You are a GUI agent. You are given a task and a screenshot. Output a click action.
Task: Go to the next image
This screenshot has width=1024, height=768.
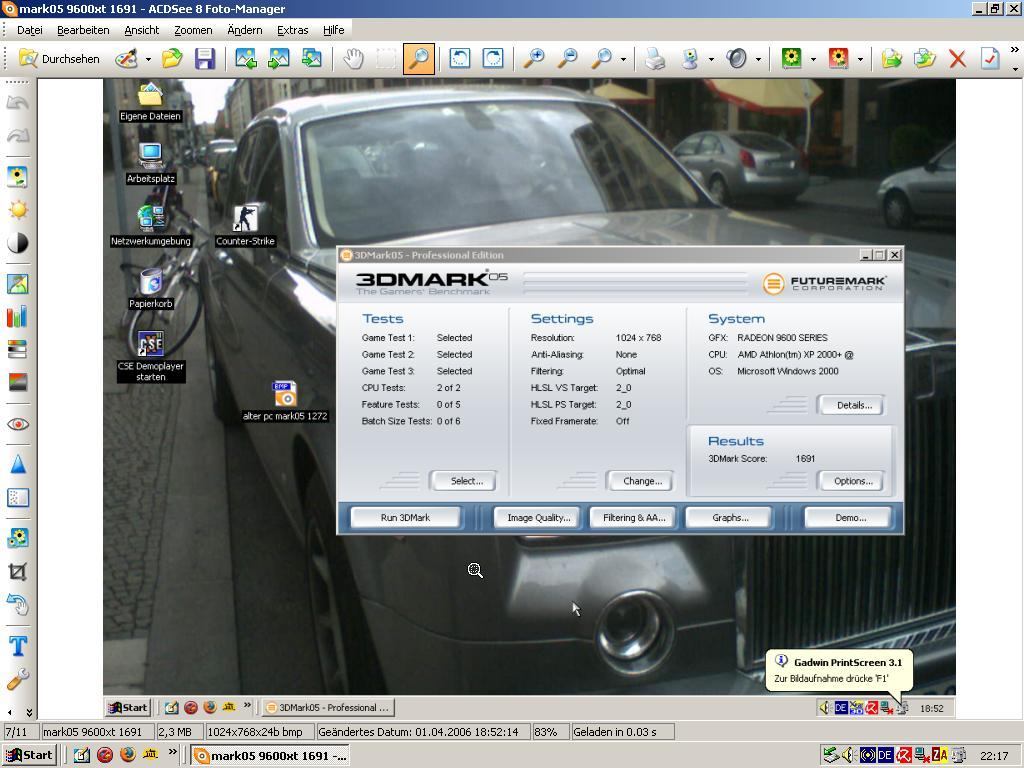tap(278, 59)
